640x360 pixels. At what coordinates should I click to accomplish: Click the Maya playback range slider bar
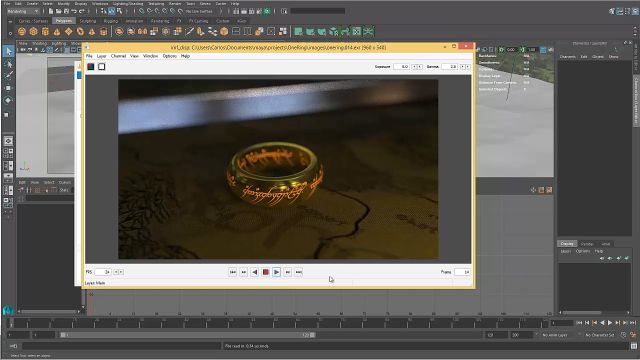tap(188, 335)
